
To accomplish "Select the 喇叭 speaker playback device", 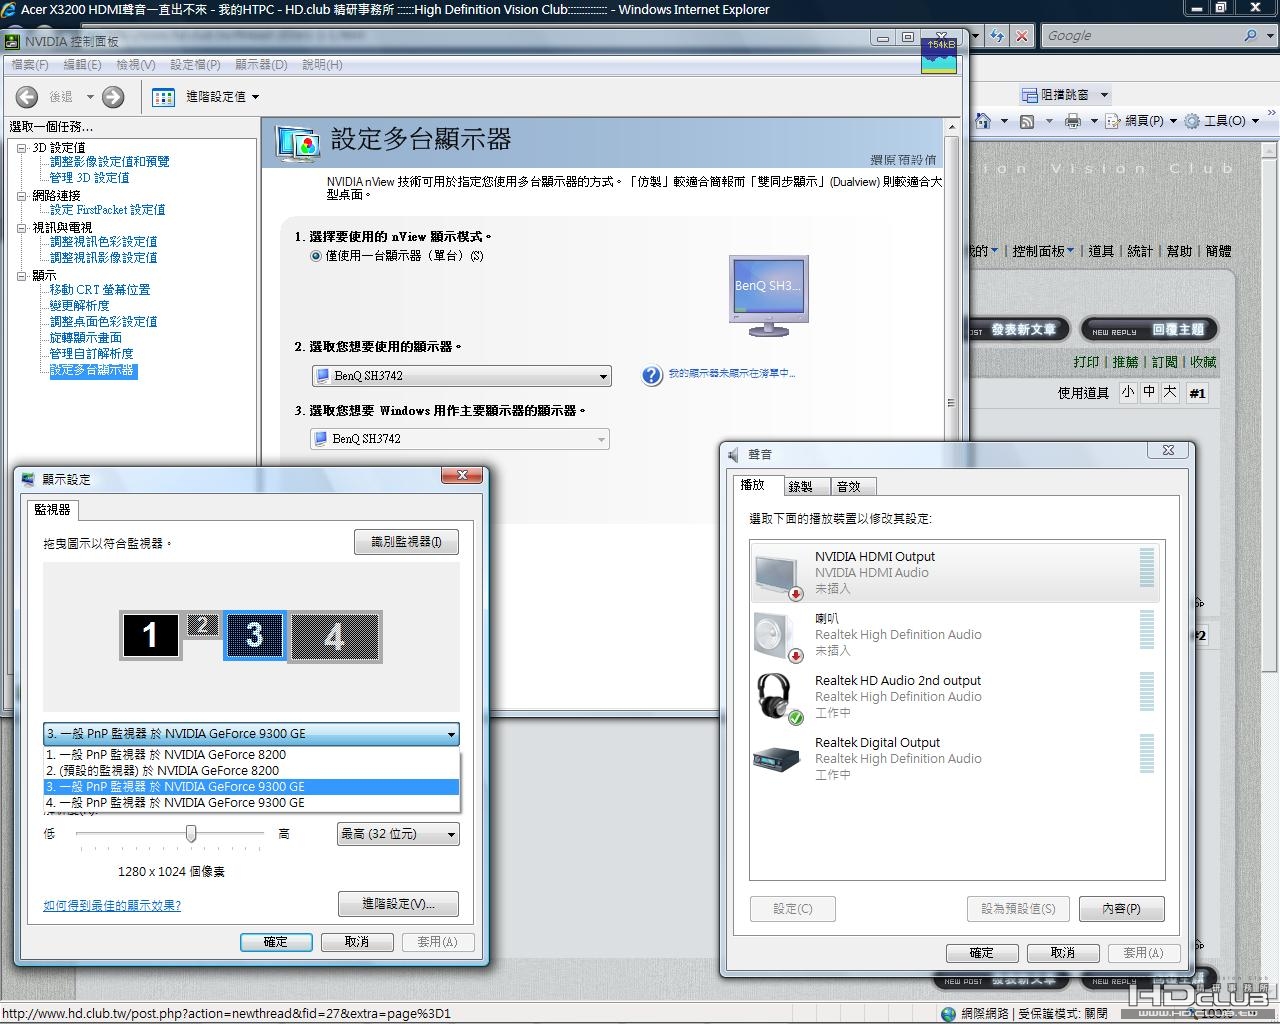I will 954,634.
